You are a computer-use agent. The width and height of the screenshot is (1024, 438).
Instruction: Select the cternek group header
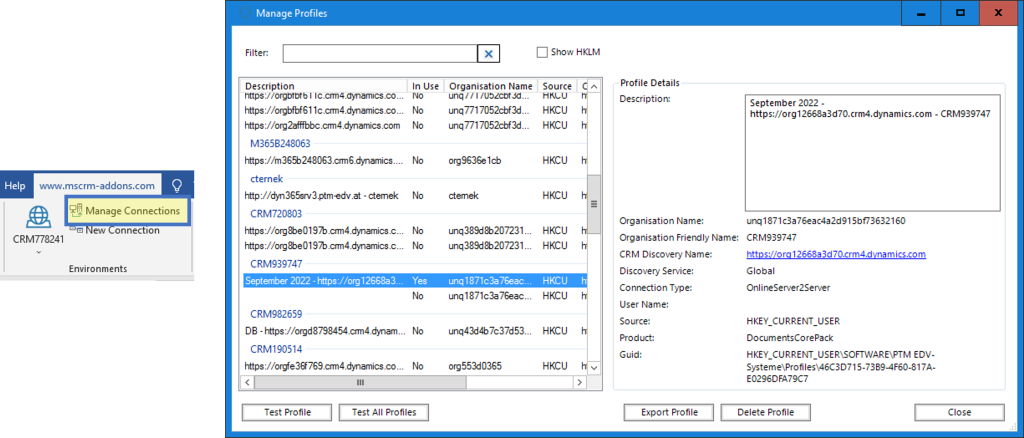(x=266, y=178)
